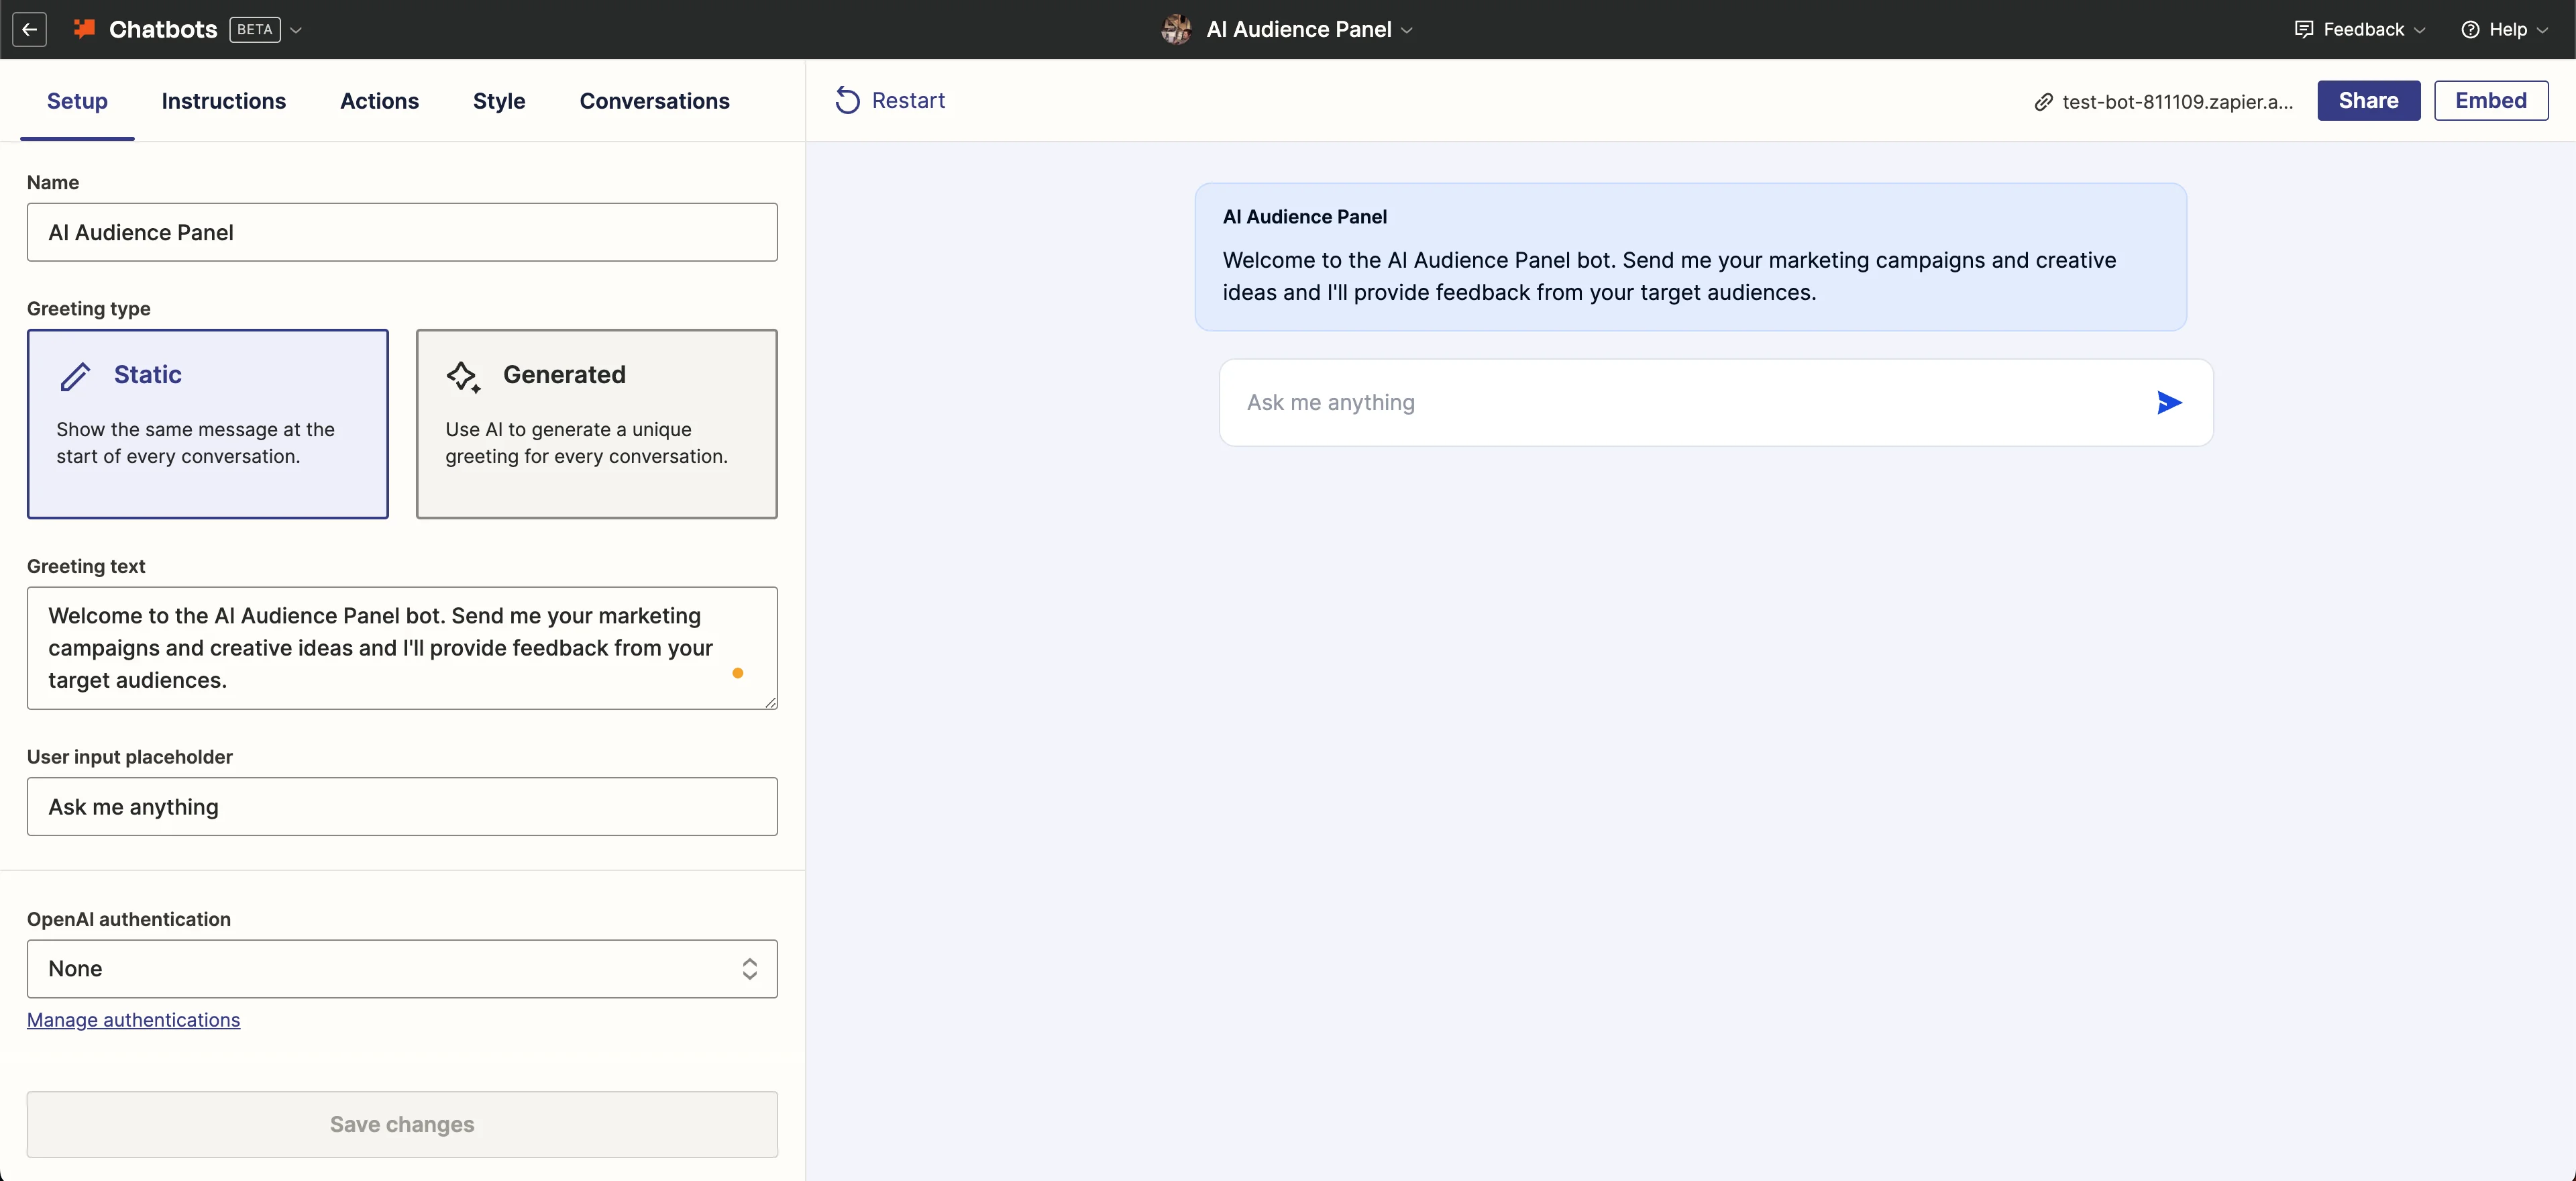The image size is (2576, 1181).
Task: Expand the Chatbots BETA chevron menu
Action: [x=296, y=30]
